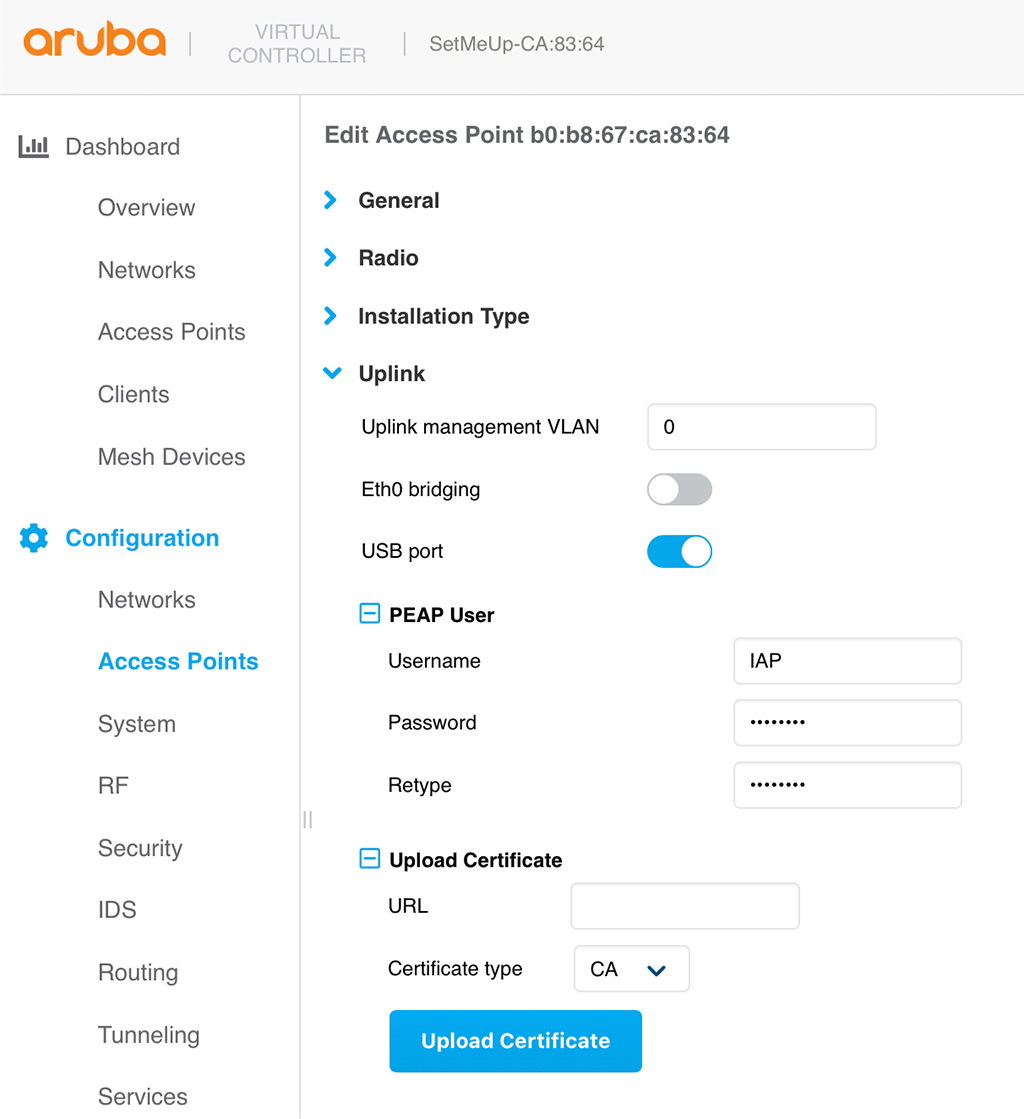
Task: Click the aruba logo in the header
Action: tap(94, 41)
